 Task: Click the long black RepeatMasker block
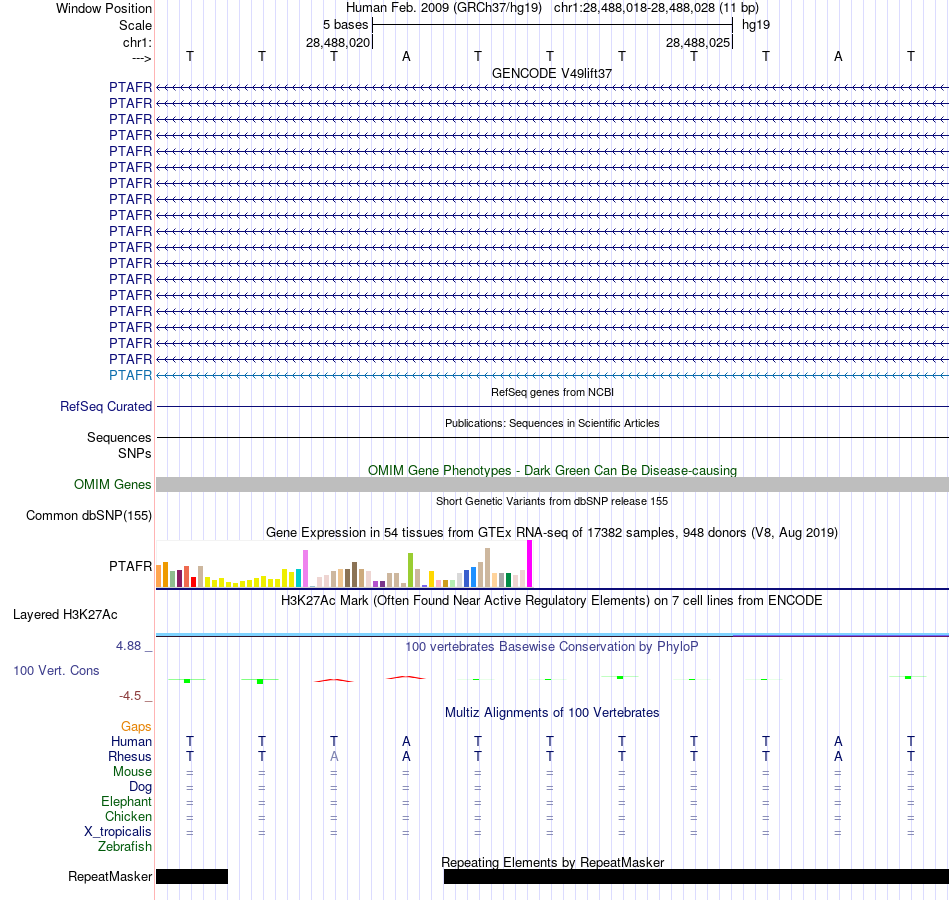coord(696,876)
